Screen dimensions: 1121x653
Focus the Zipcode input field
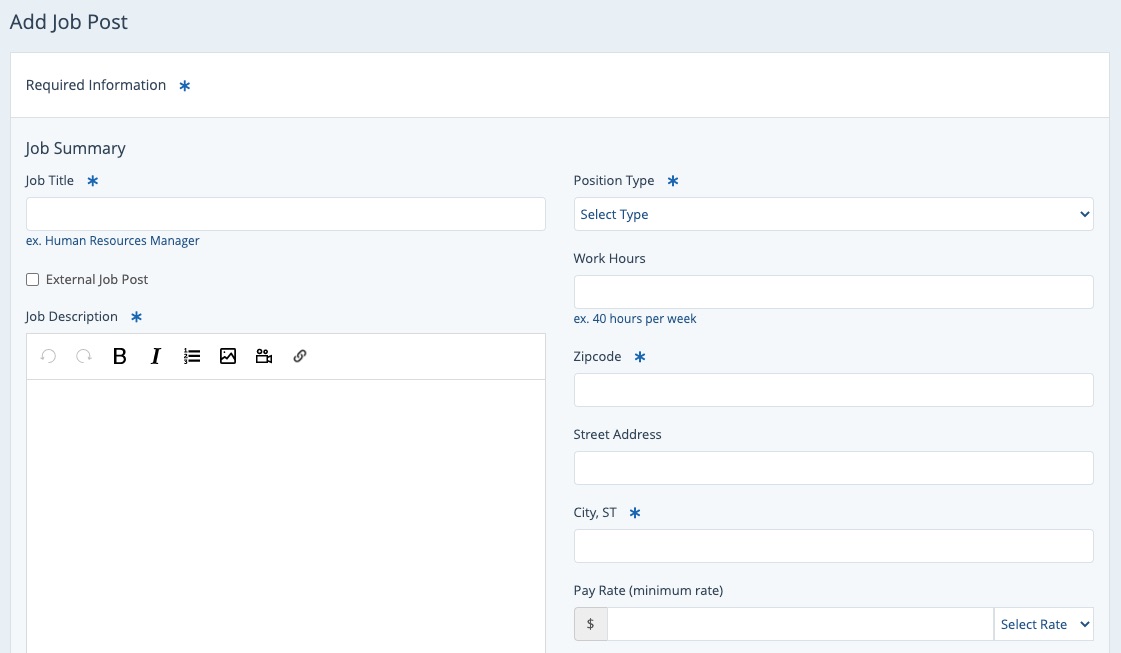click(x=833, y=390)
